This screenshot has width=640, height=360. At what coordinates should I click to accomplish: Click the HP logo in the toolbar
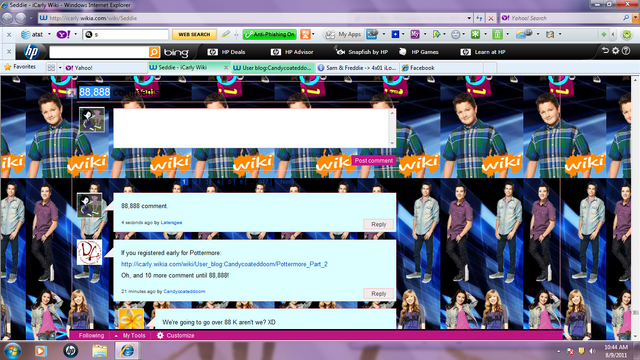(x=31, y=52)
